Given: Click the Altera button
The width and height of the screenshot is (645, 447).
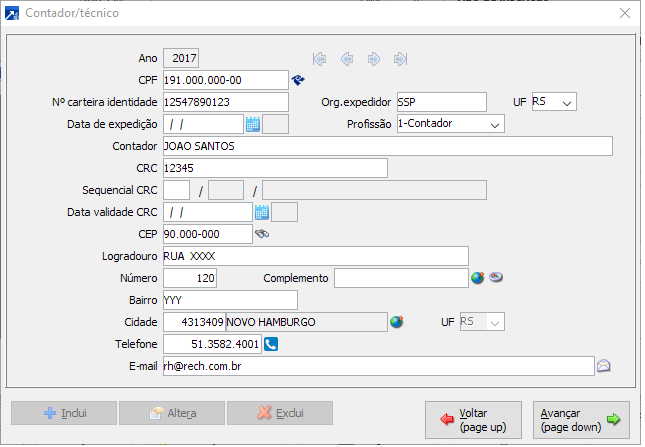Looking at the screenshot, I should (x=172, y=413).
